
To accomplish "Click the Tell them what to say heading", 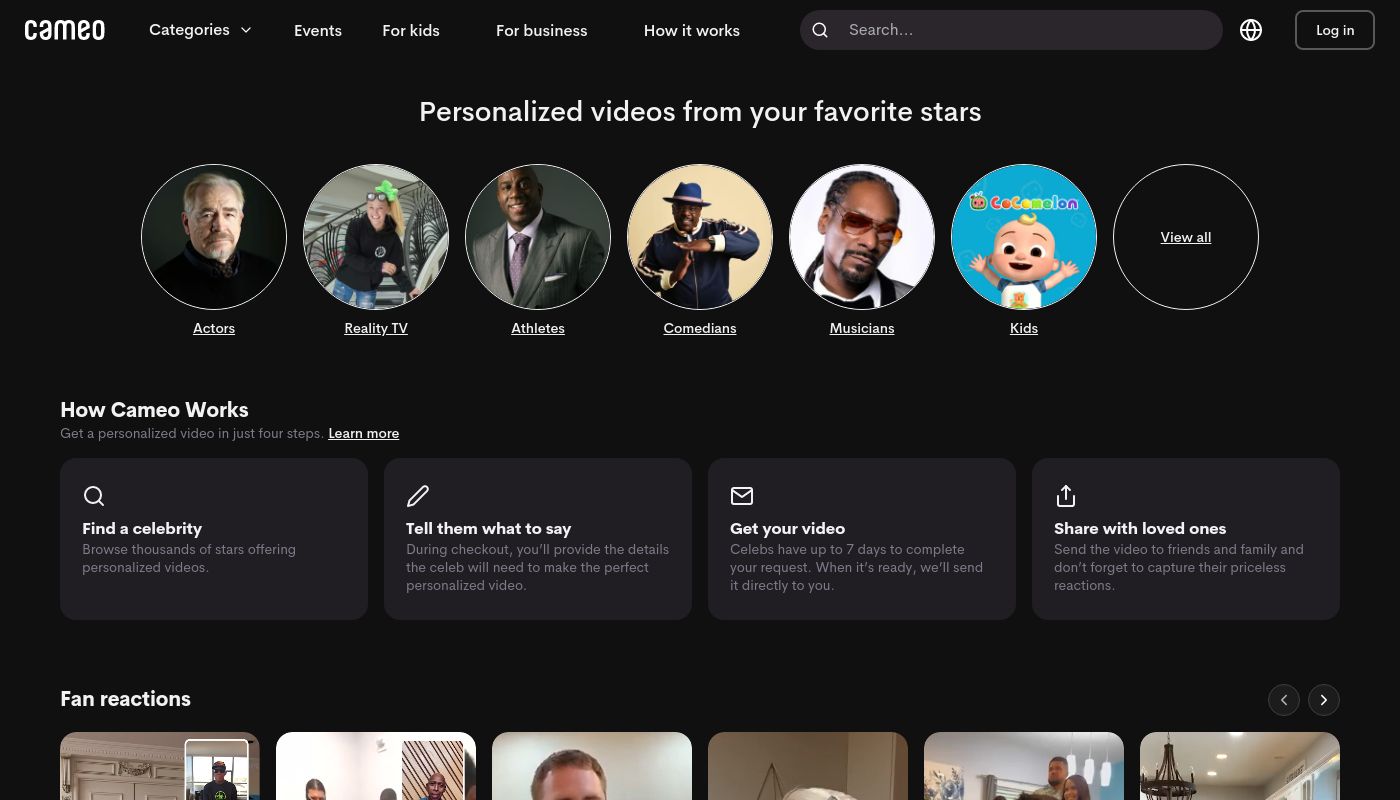I will [489, 528].
